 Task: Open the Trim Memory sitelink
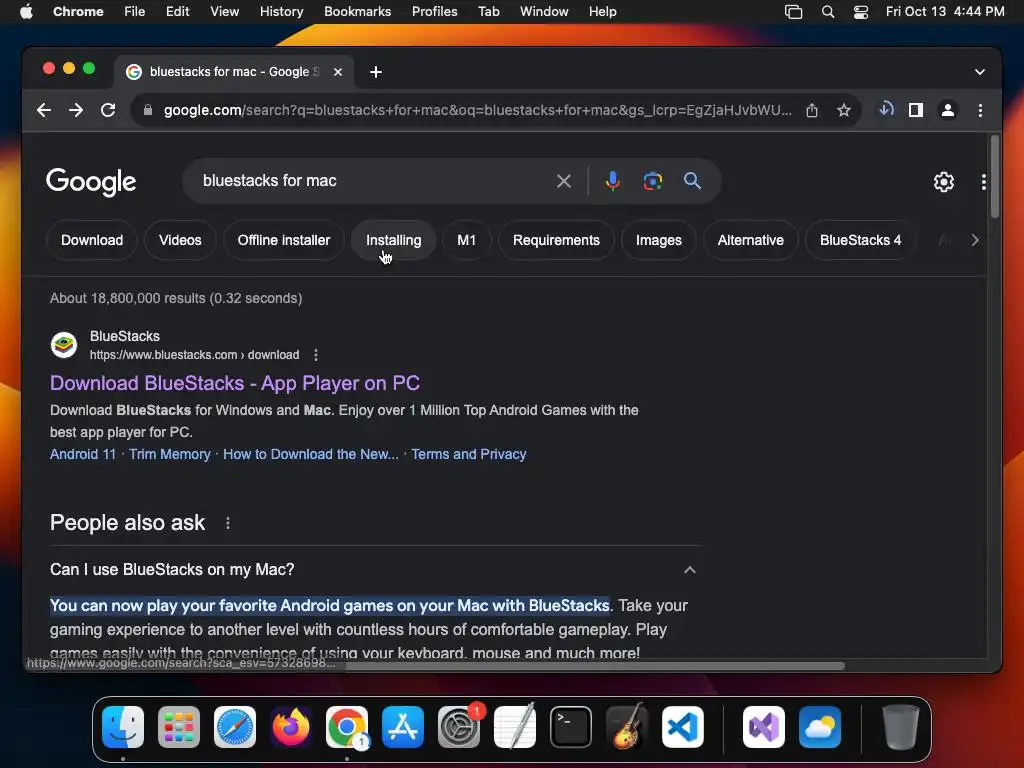(170, 455)
